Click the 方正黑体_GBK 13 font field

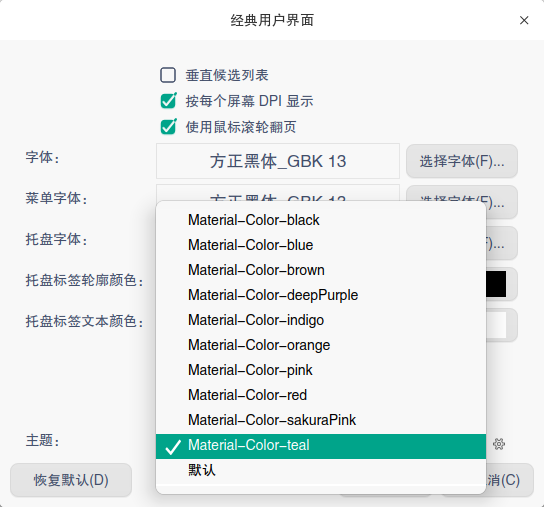click(278, 161)
